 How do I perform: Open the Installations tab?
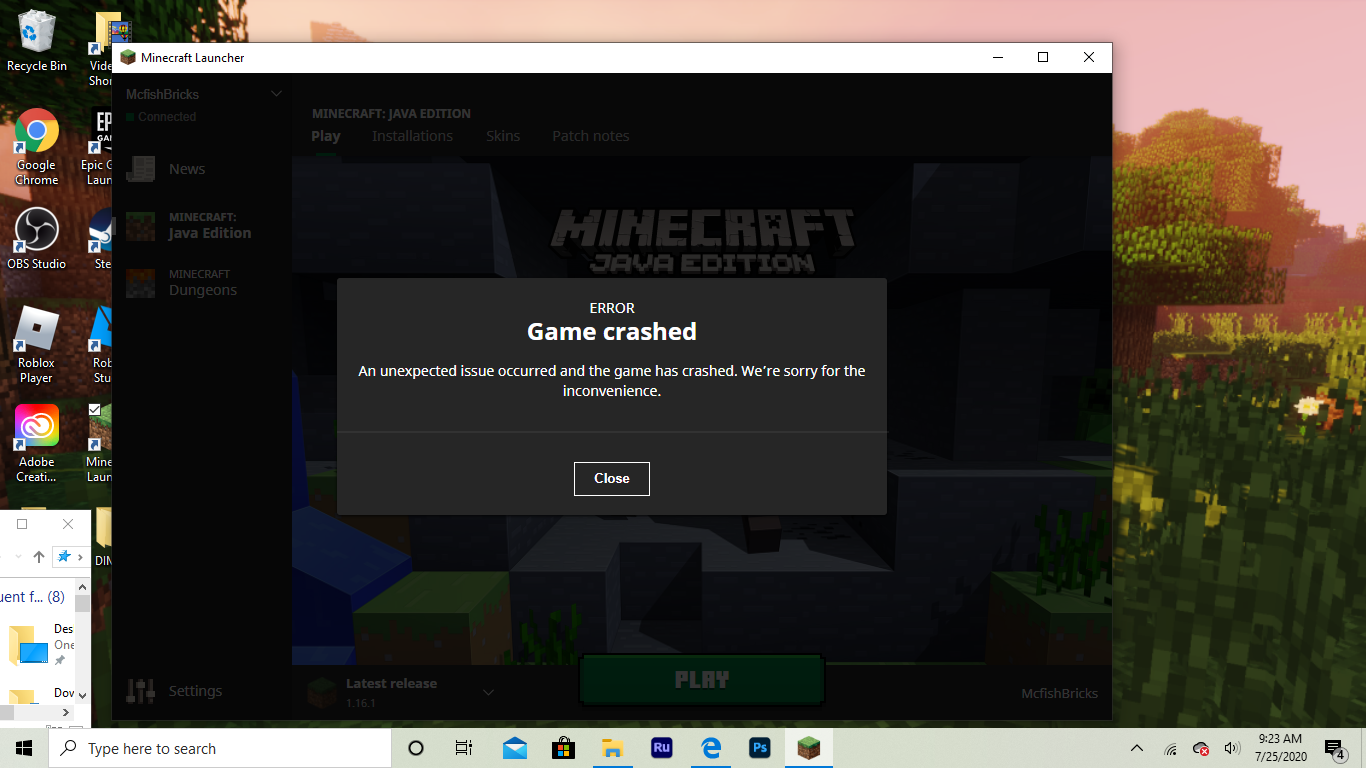(x=412, y=136)
